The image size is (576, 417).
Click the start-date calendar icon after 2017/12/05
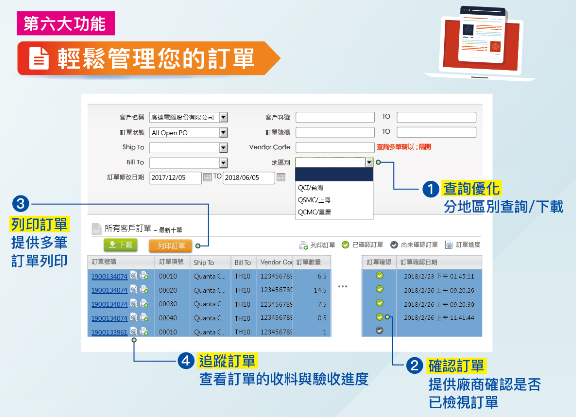tap(207, 177)
